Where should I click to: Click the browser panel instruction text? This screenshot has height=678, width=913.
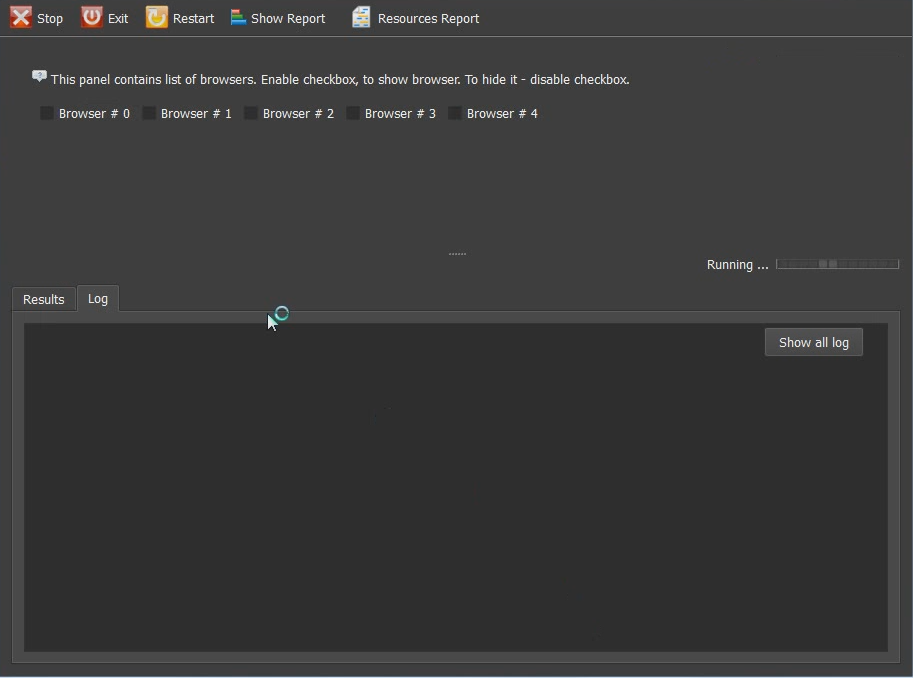click(340, 80)
